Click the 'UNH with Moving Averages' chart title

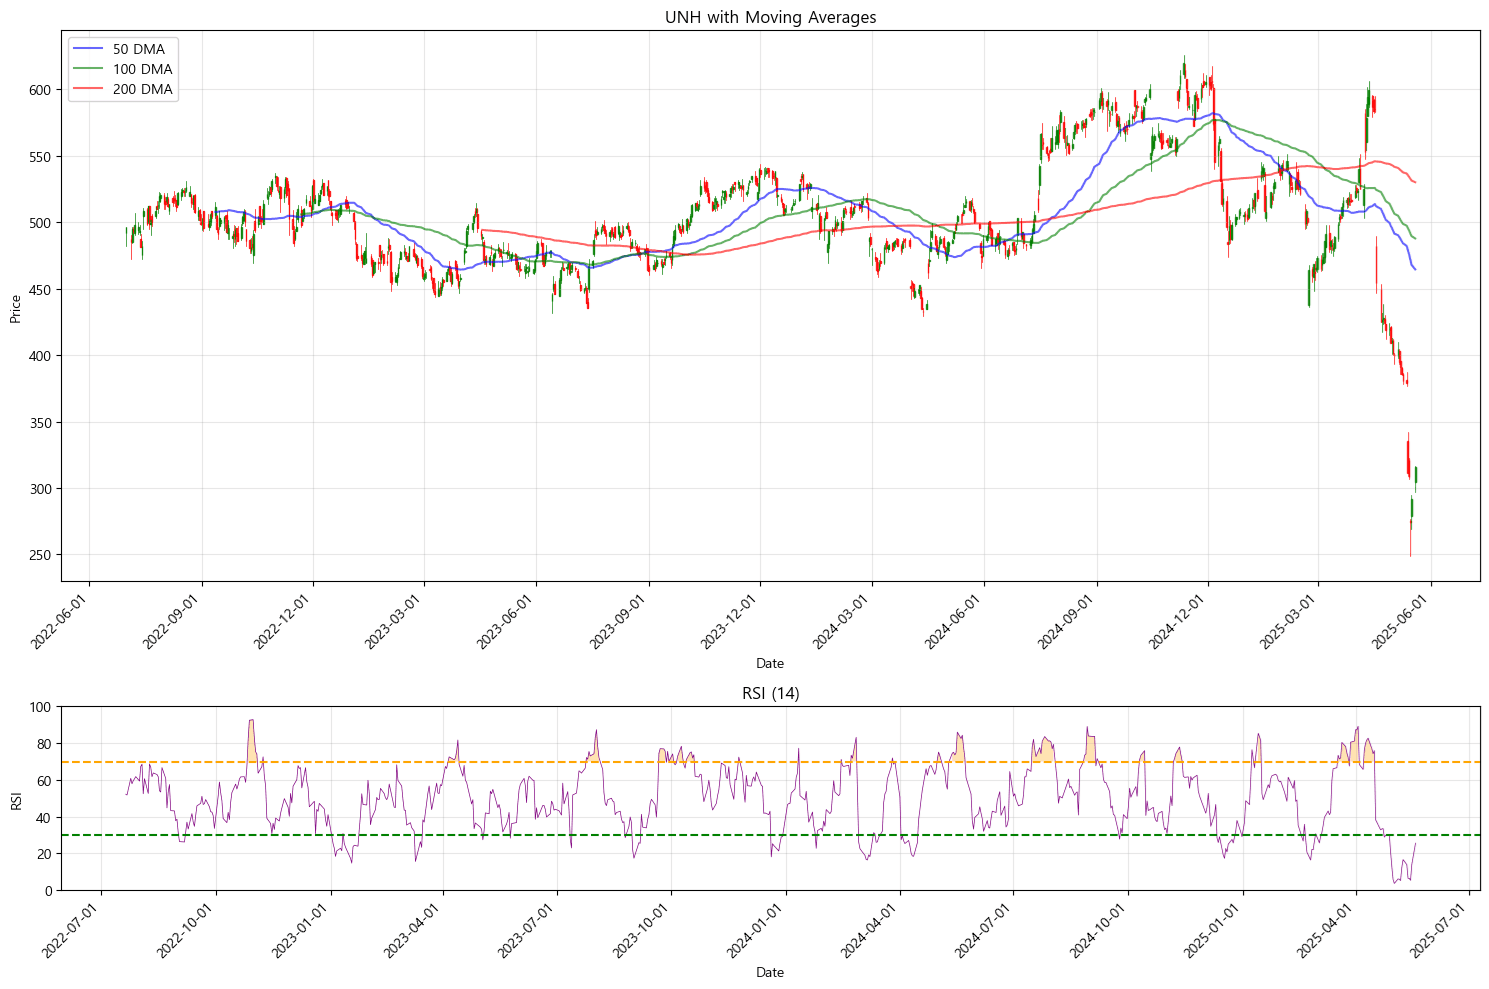770,17
